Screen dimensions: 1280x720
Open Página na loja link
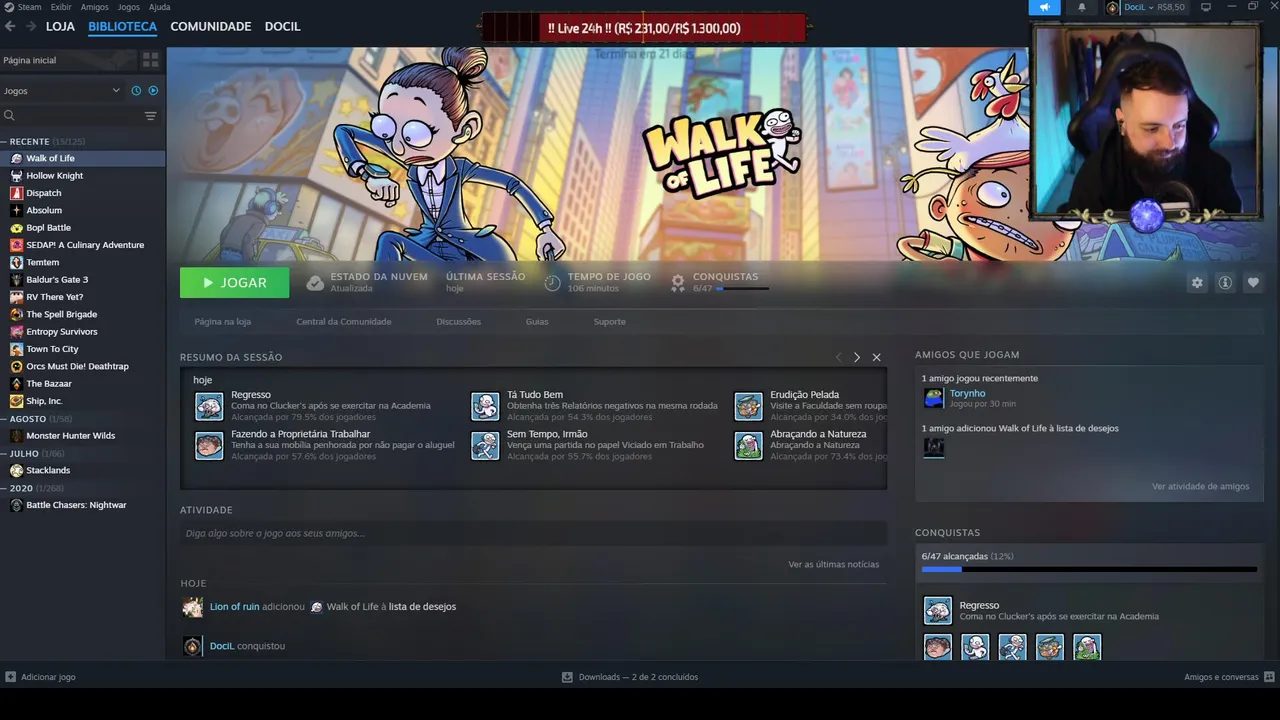click(222, 322)
